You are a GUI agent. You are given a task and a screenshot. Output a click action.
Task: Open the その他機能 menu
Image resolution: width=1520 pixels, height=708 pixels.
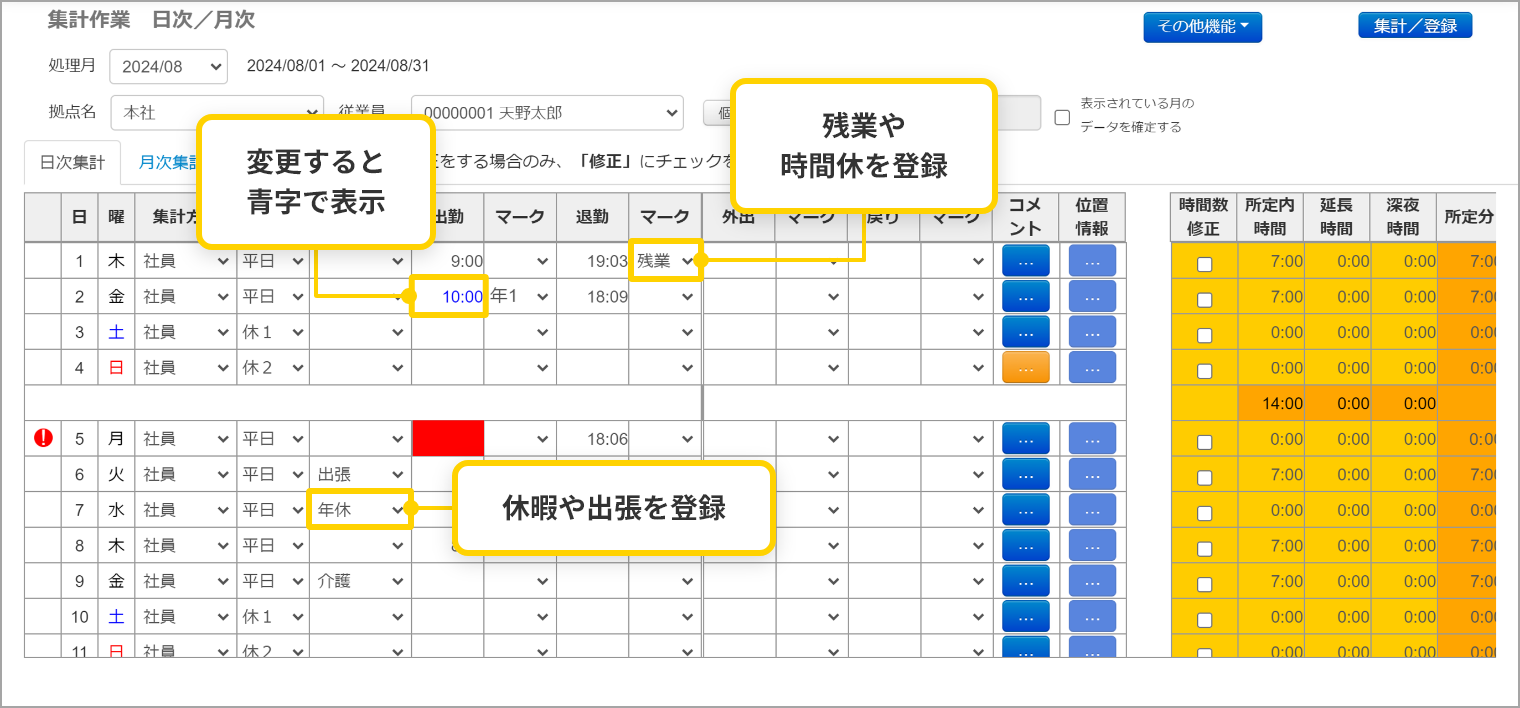(1202, 27)
